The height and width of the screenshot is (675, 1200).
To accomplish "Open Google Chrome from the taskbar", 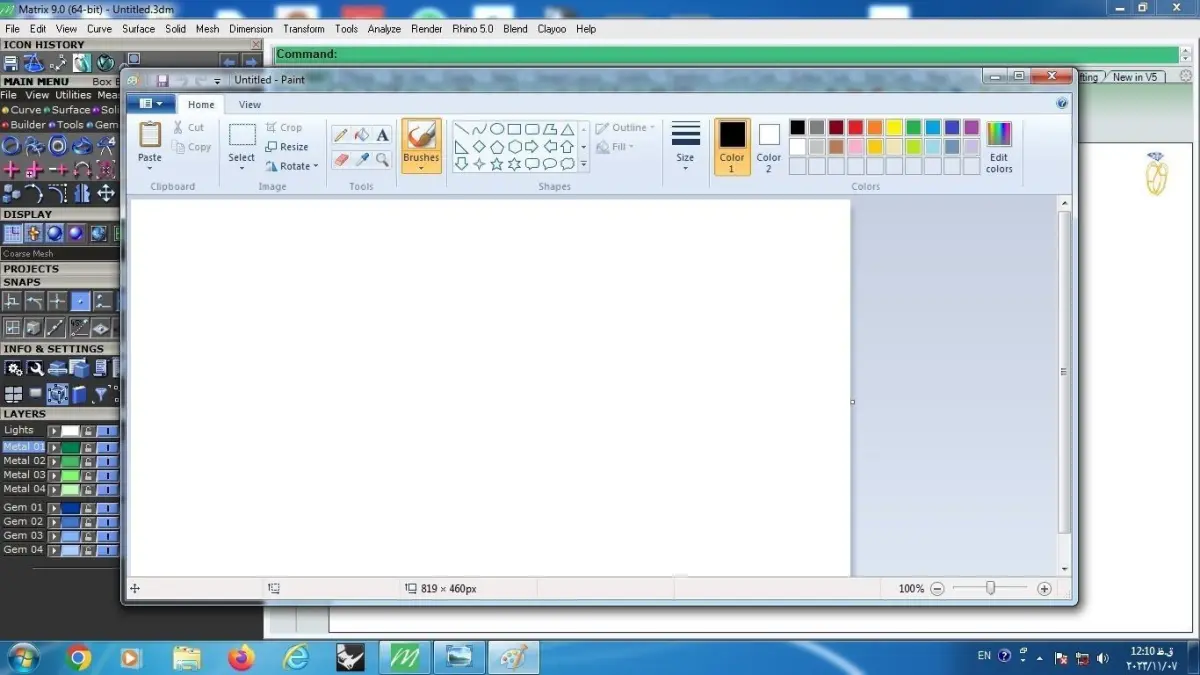I will 79,658.
